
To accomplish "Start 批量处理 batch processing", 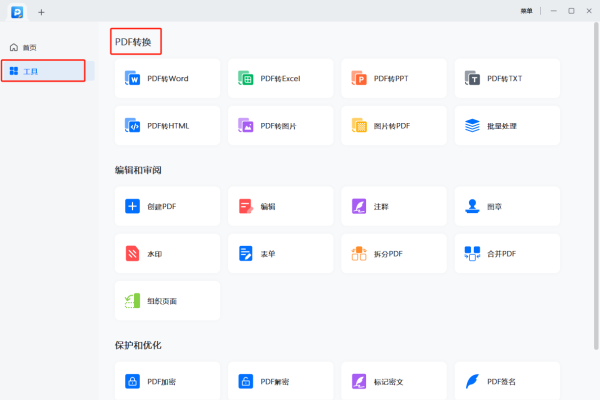I will coord(506,126).
